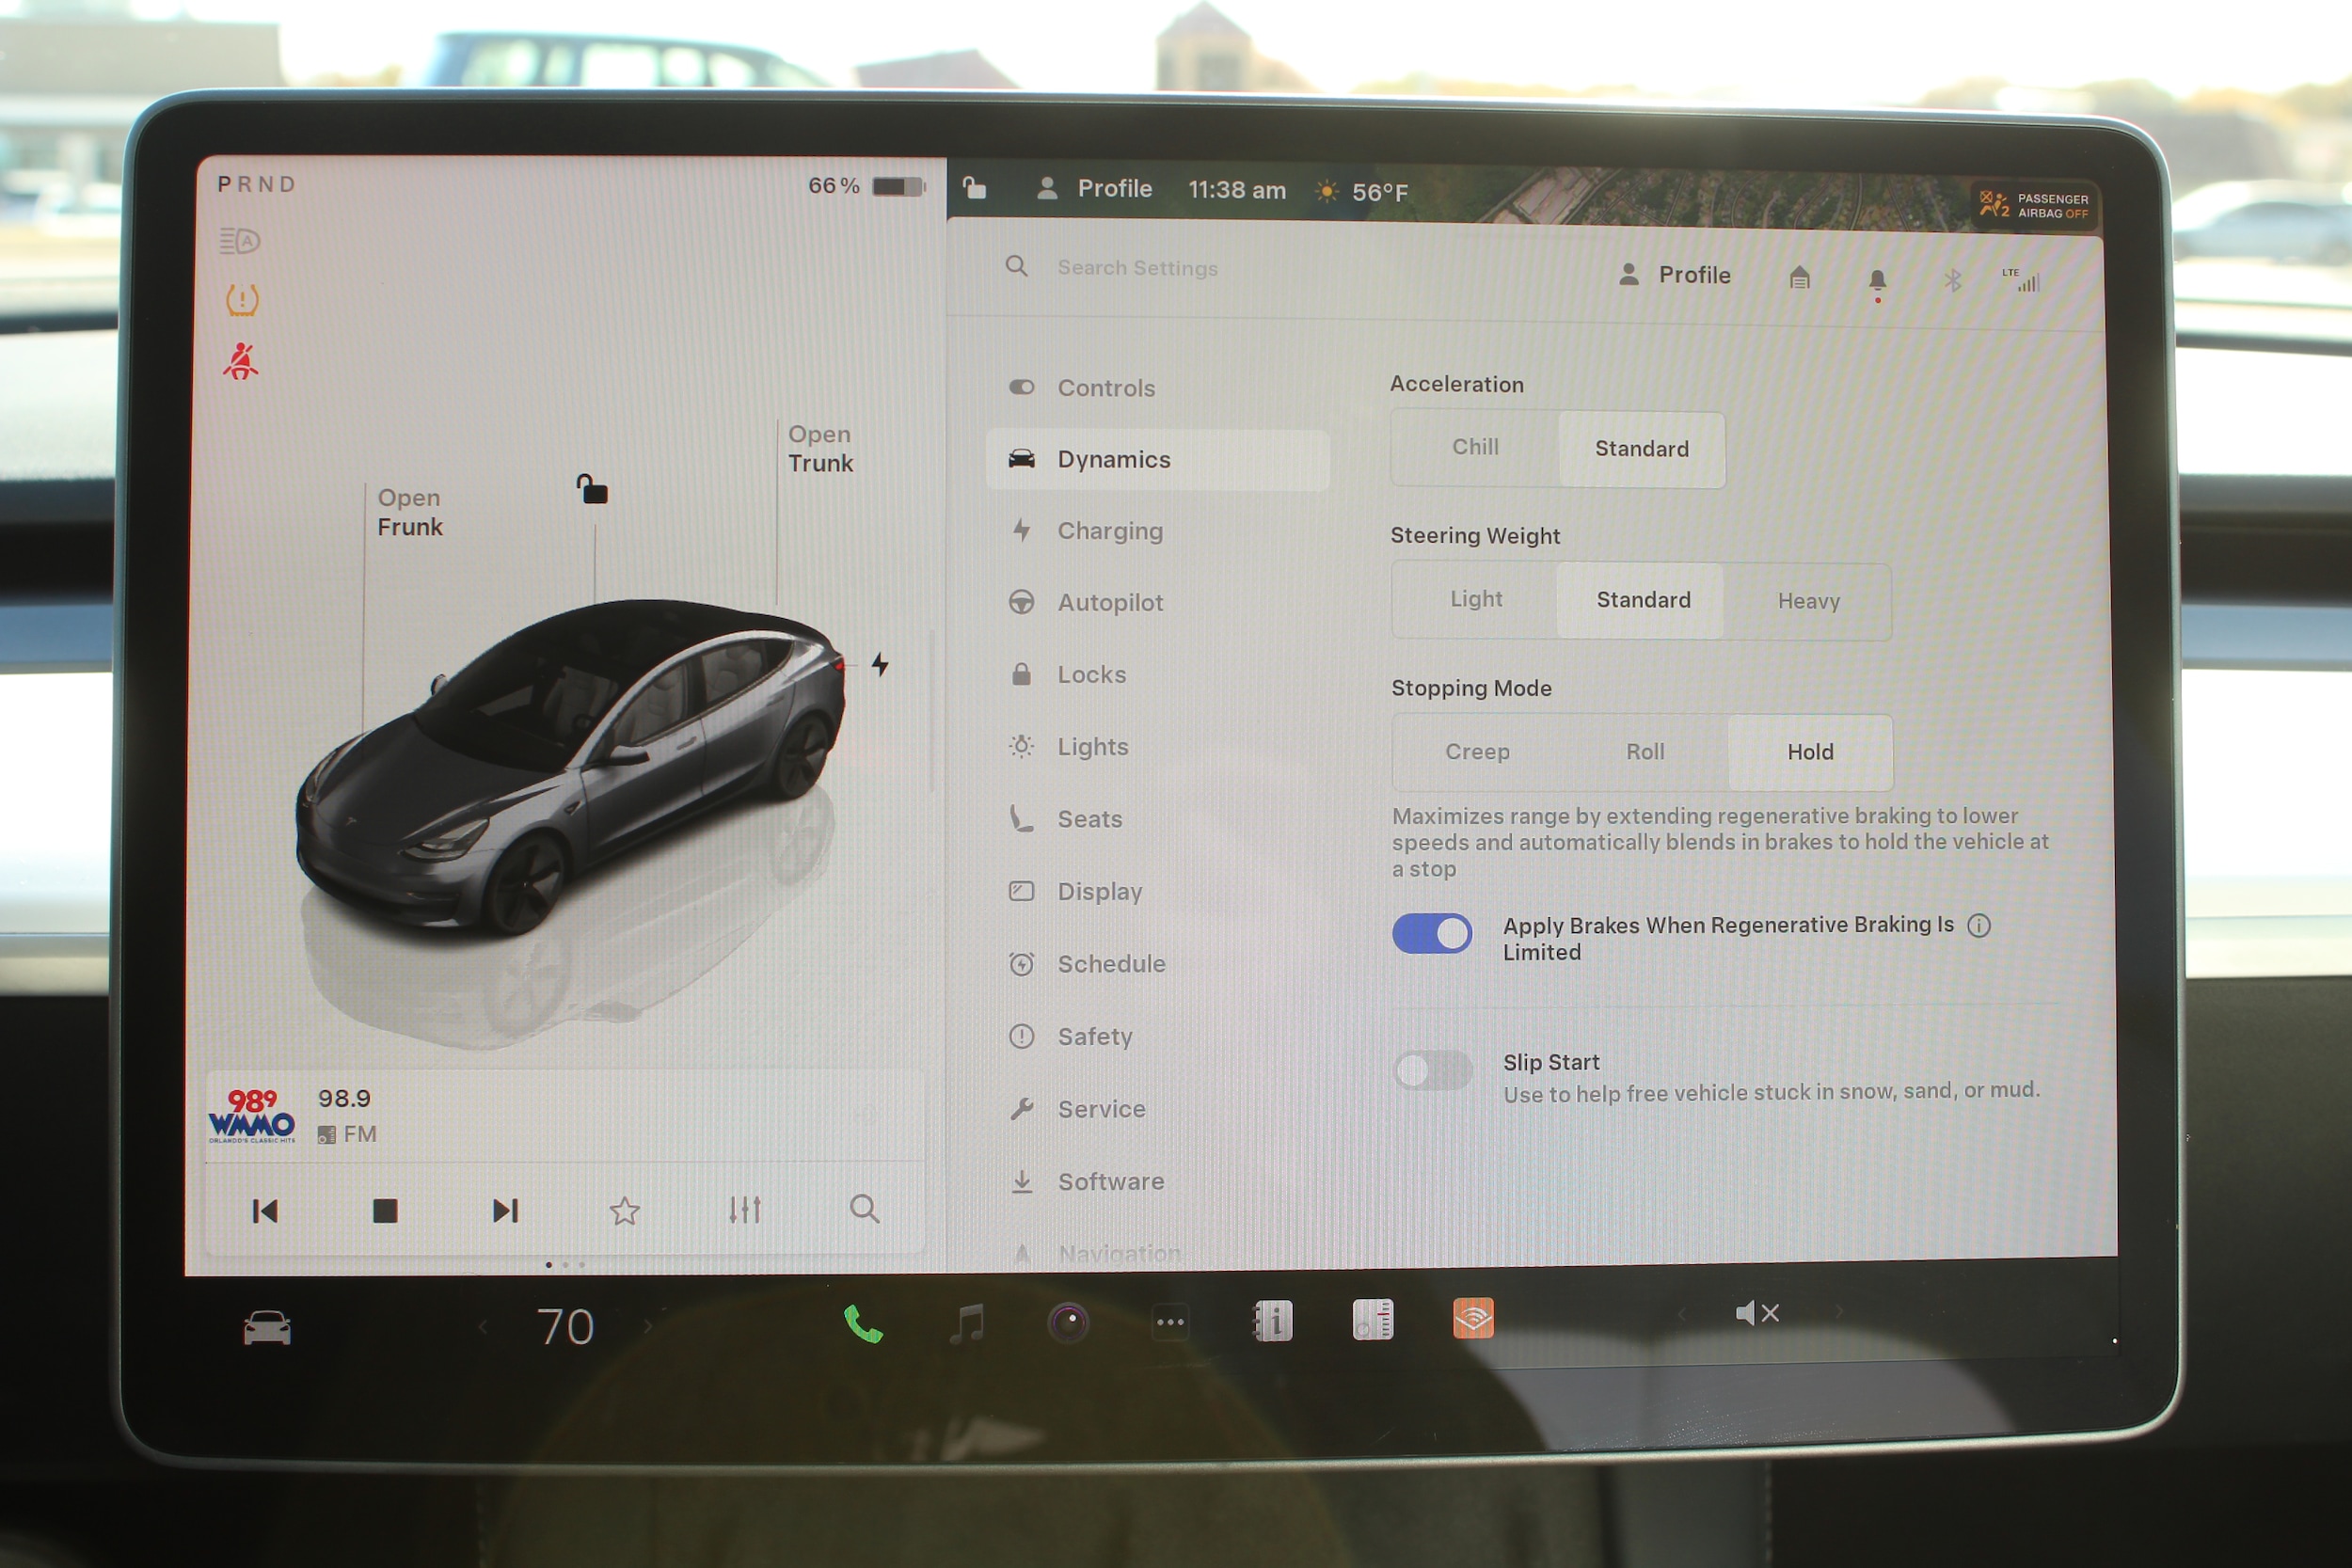Open HomeLink garage icon
The width and height of the screenshot is (2352, 1568).
pos(1799,277)
